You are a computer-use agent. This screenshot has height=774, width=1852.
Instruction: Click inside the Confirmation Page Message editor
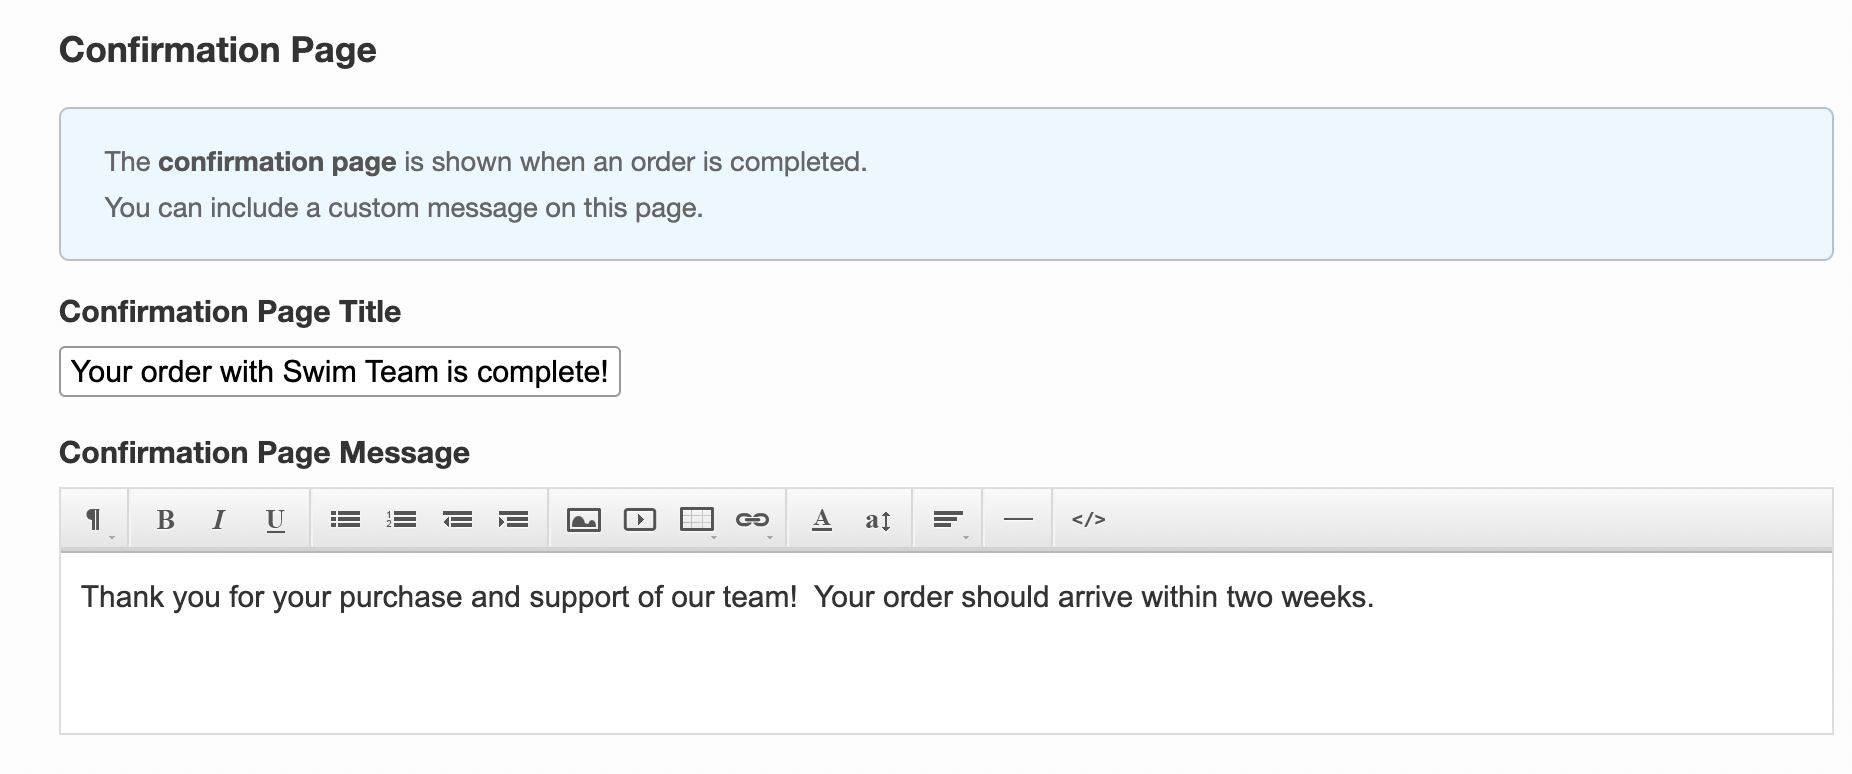click(946, 643)
